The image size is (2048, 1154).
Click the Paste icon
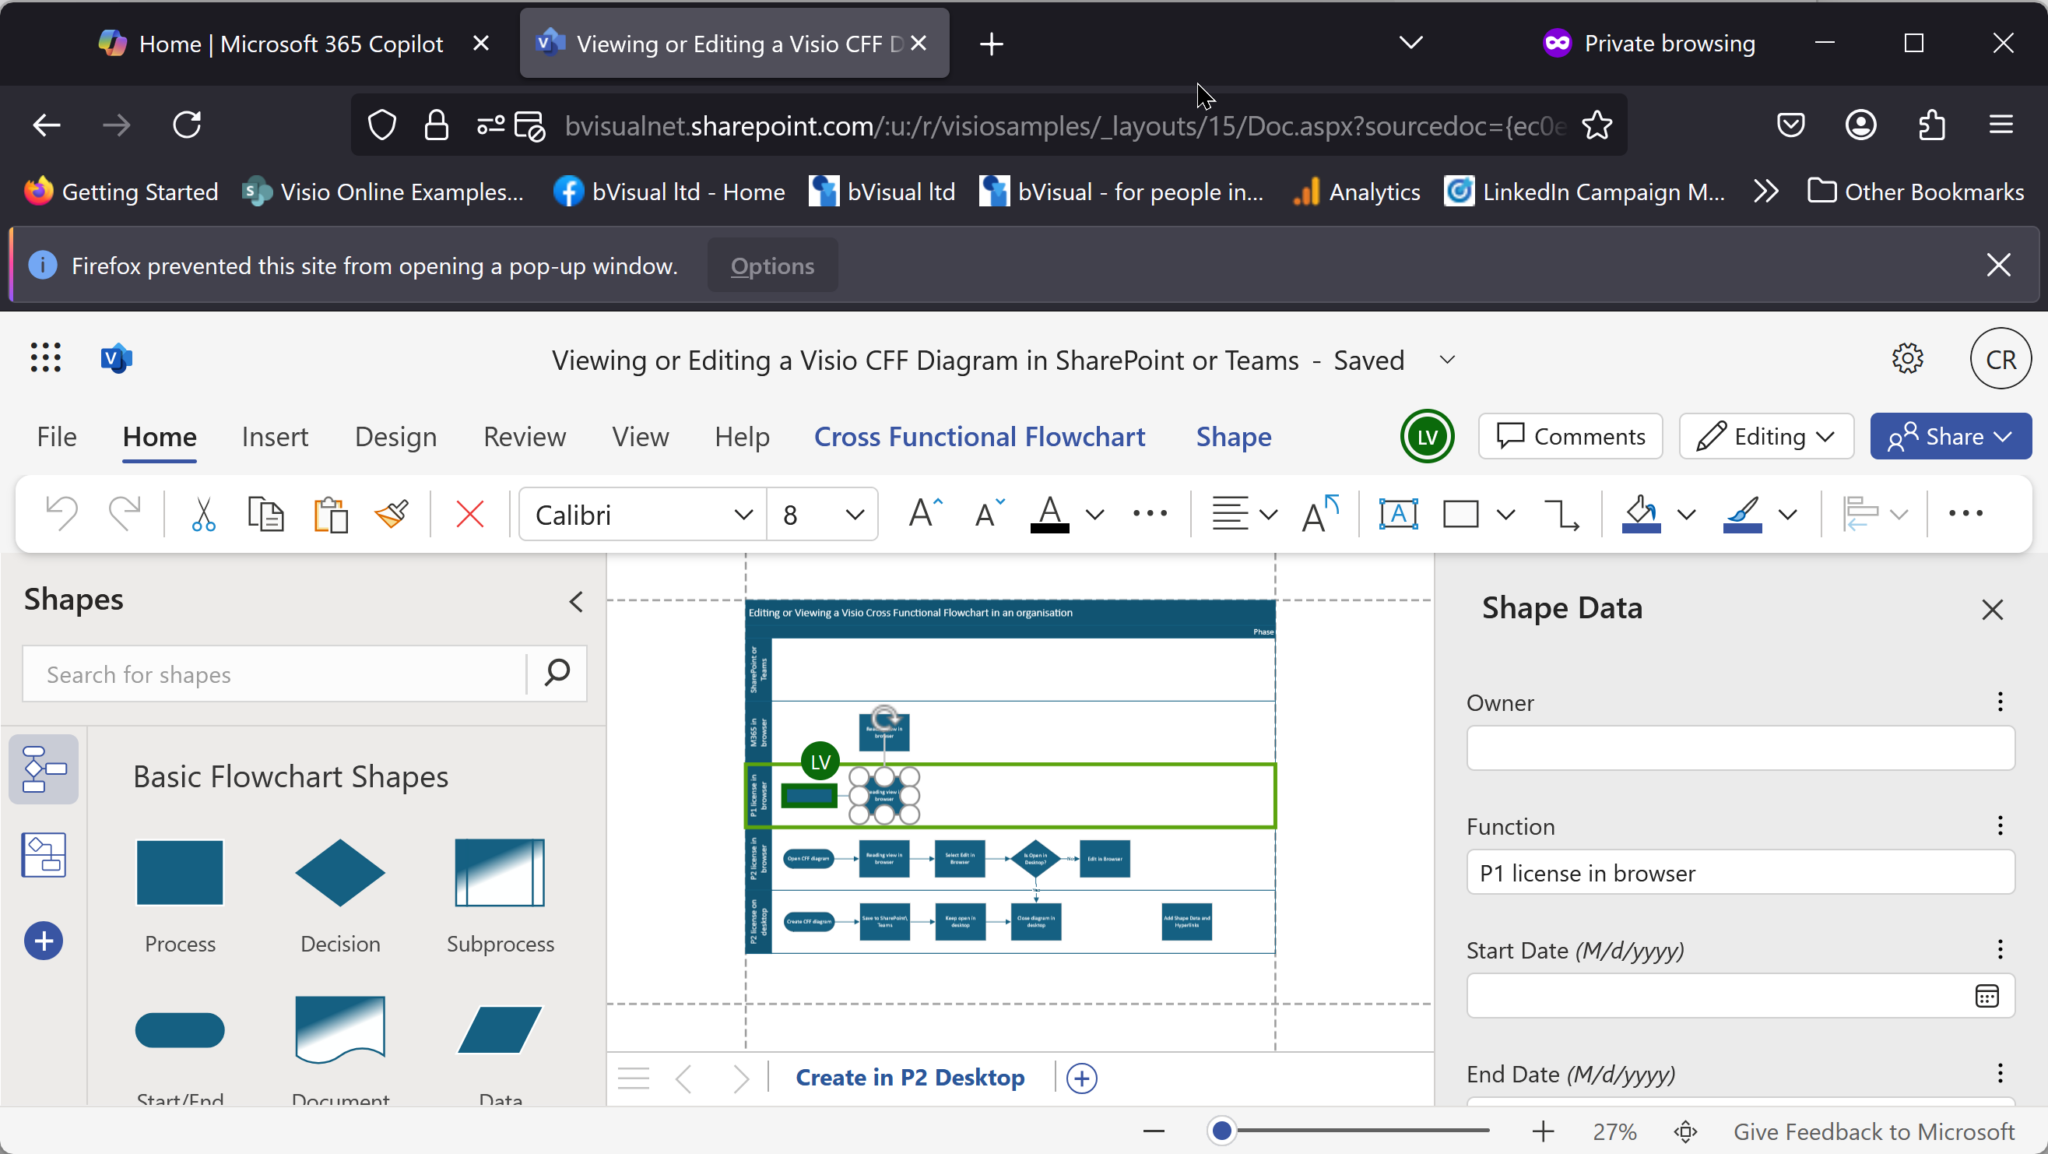[331, 513]
